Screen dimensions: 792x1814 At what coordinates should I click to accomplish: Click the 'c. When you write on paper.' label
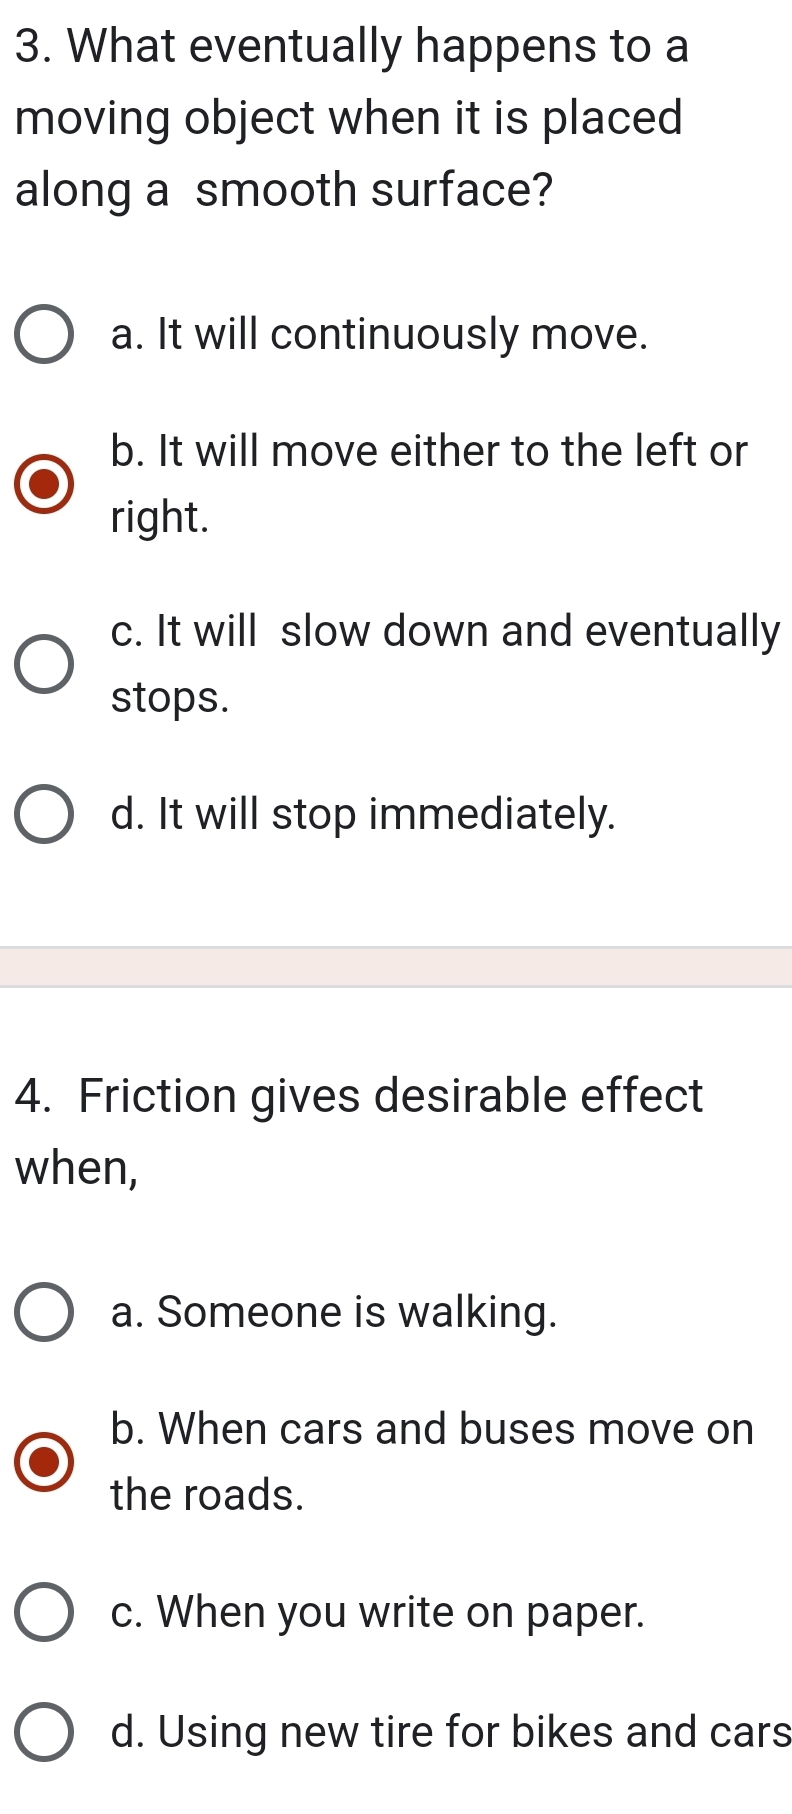[378, 1612]
